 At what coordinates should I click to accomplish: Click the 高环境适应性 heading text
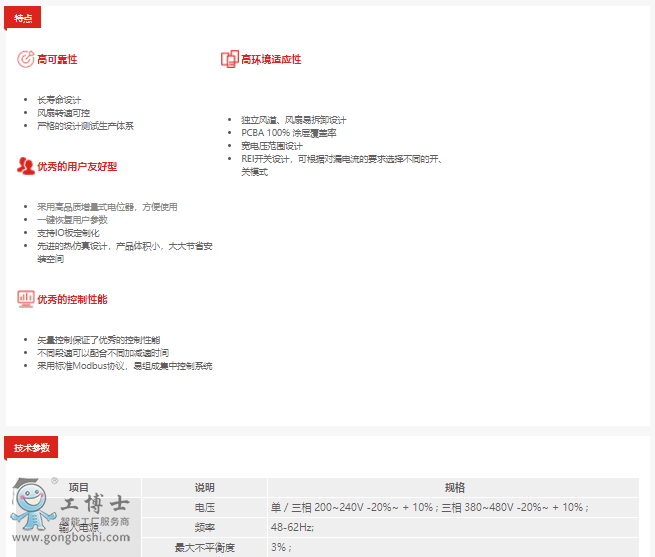(271, 60)
